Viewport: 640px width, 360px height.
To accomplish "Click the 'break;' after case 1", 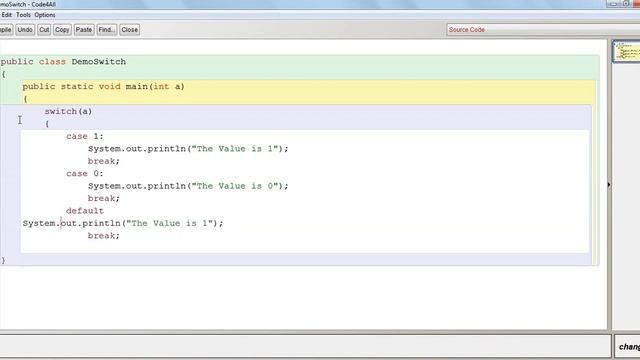I will tap(104, 161).
